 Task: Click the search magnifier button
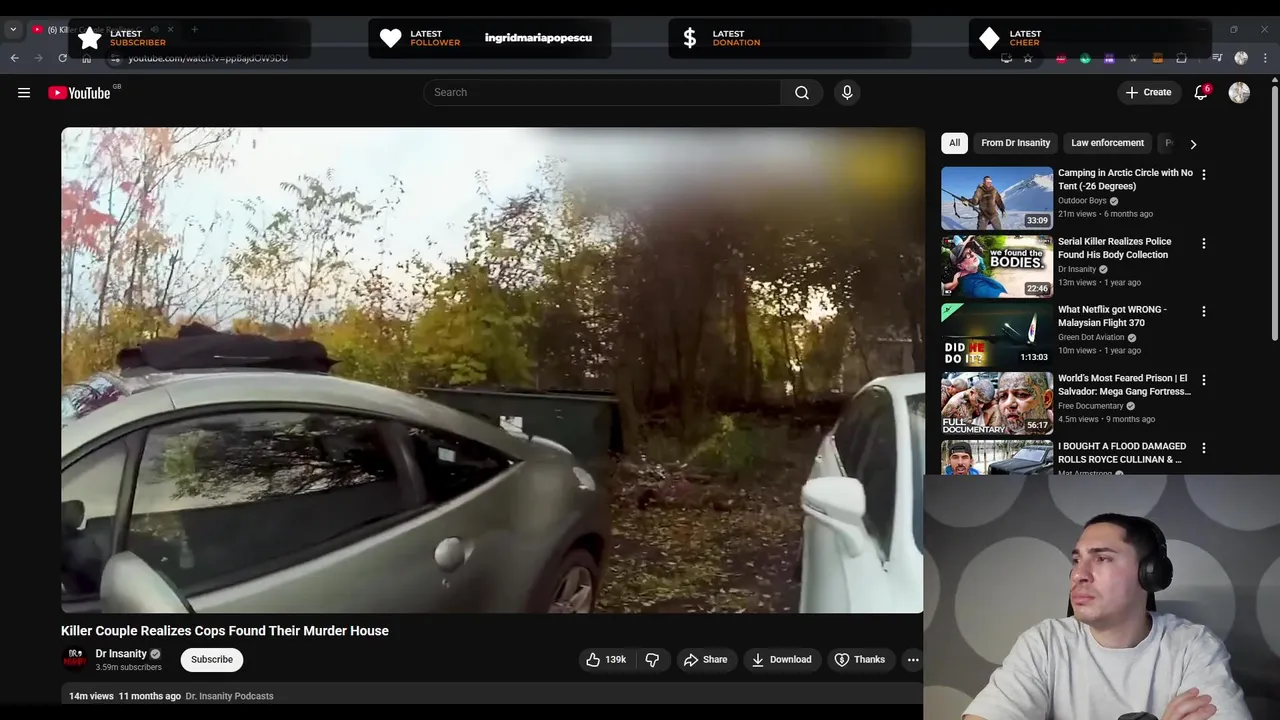pos(802,93)
